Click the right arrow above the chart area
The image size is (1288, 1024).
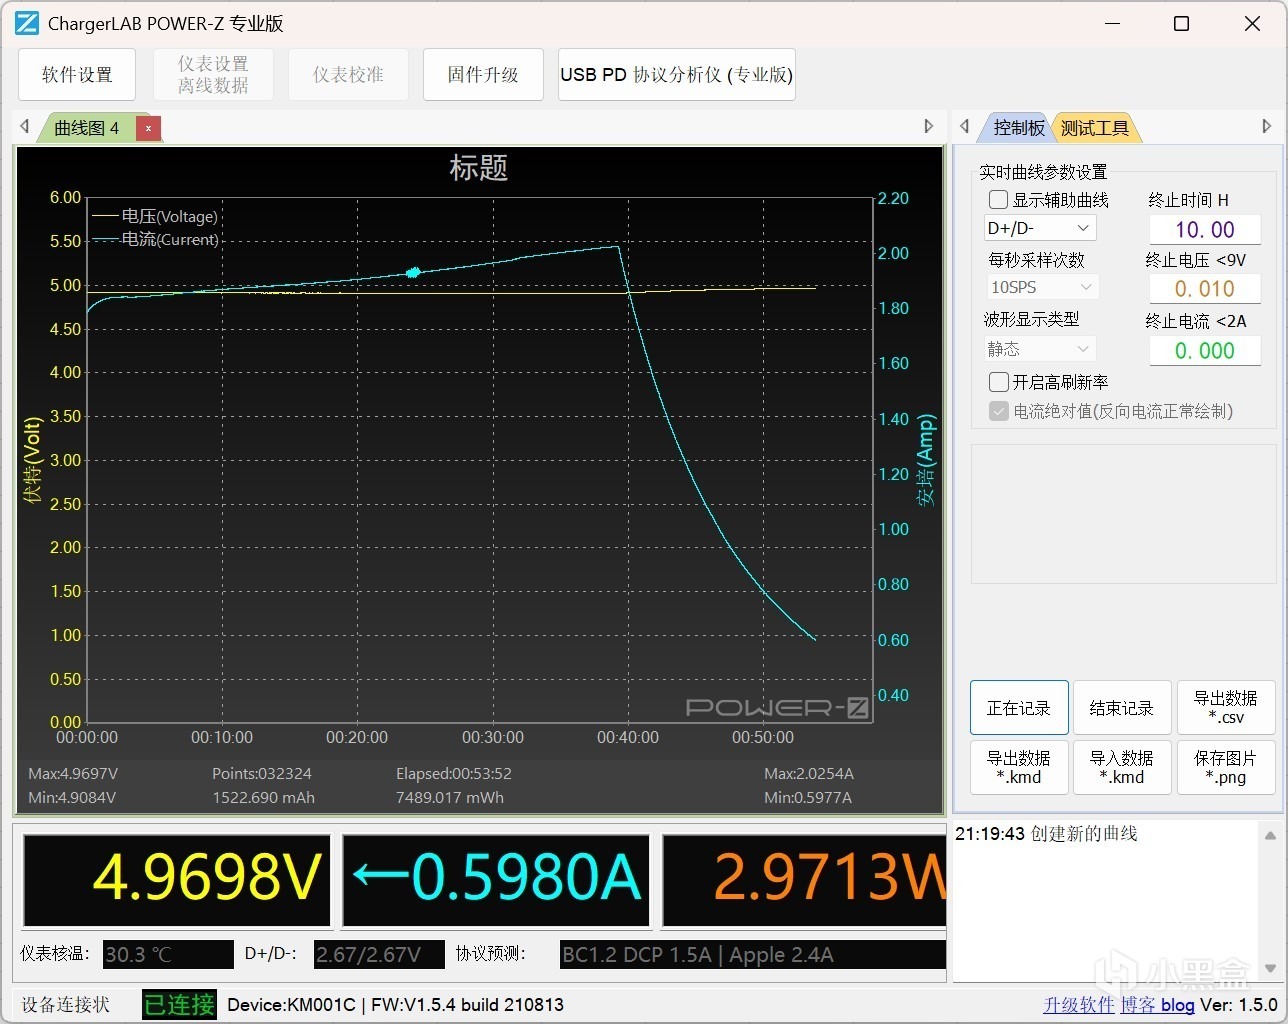[x=928, y=126]
